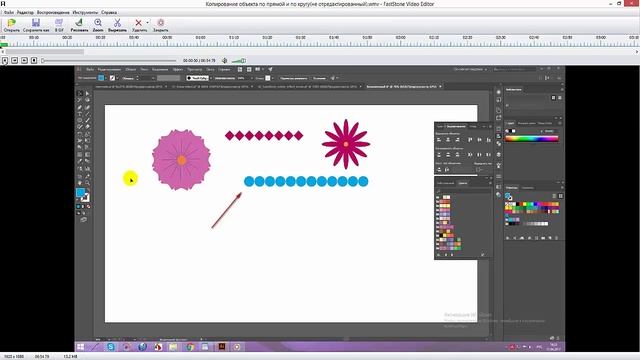Select the Direct Selection tool
Viewport: 640px width, 360px height.
coord(87,93)
